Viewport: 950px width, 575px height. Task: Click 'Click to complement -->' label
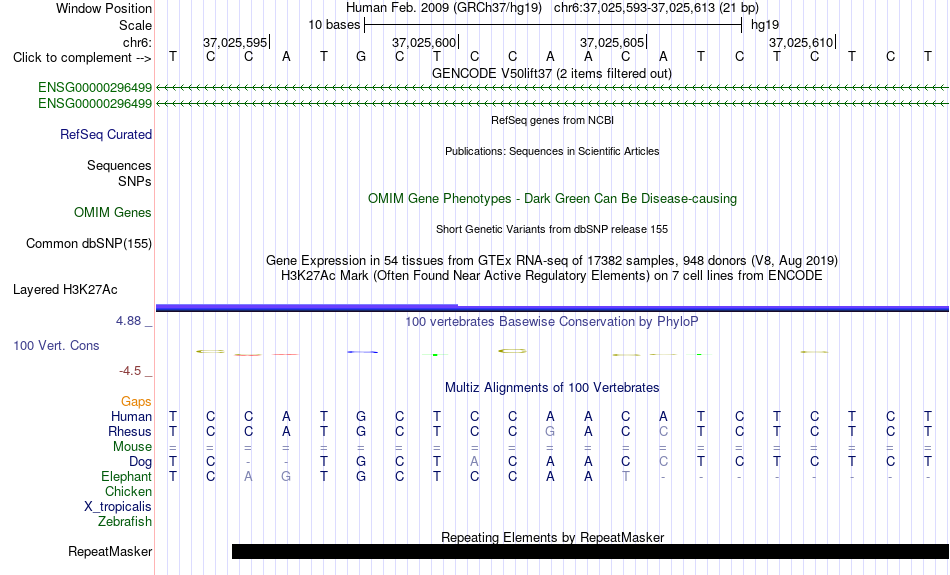82,58
